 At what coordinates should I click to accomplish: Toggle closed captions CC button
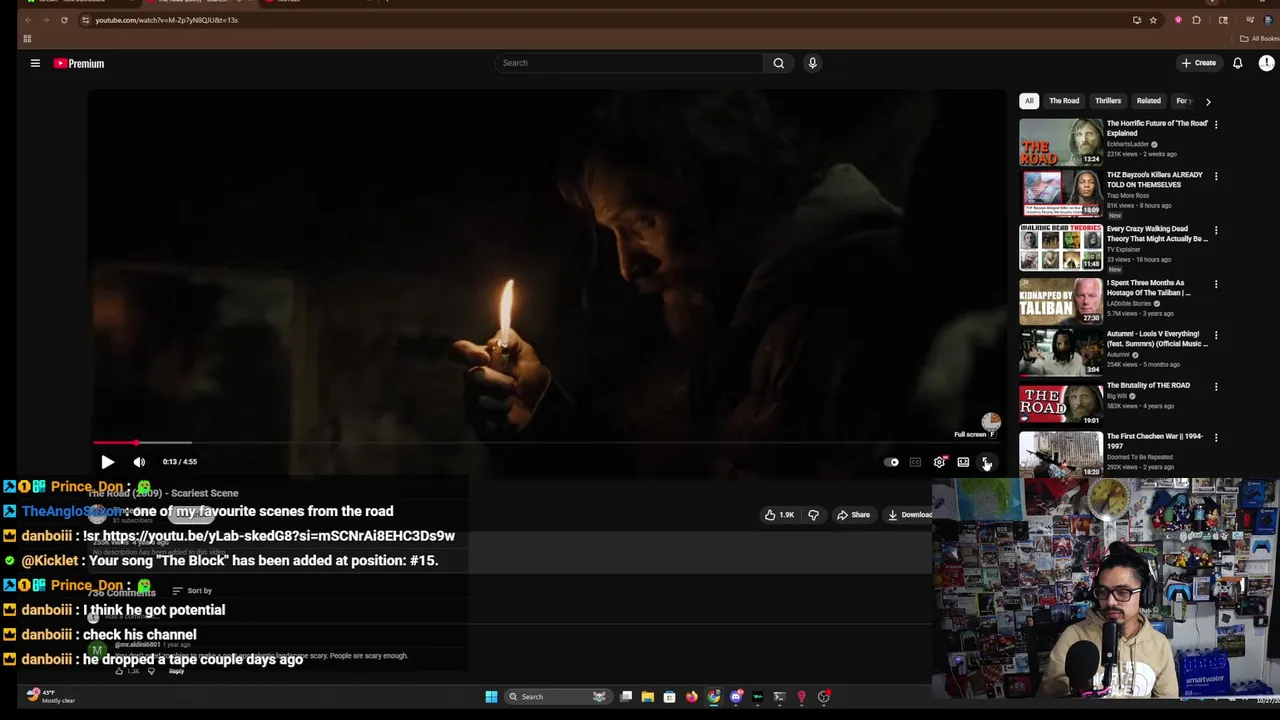click(915, 462)
